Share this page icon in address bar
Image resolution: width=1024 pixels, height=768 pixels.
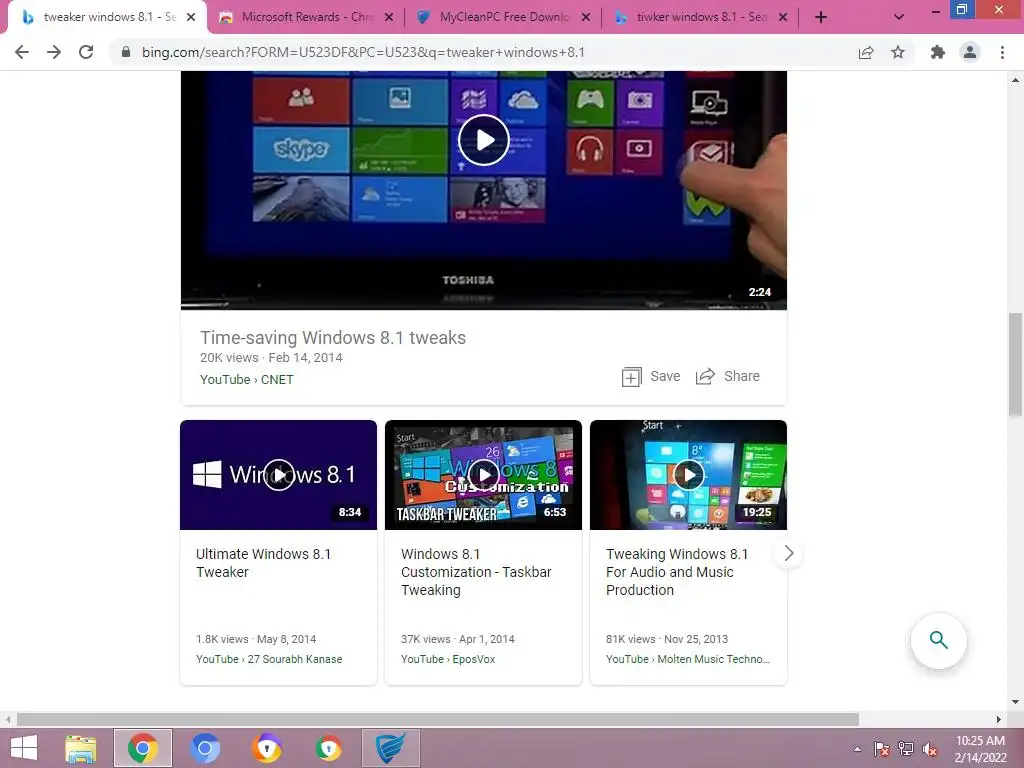866,52
